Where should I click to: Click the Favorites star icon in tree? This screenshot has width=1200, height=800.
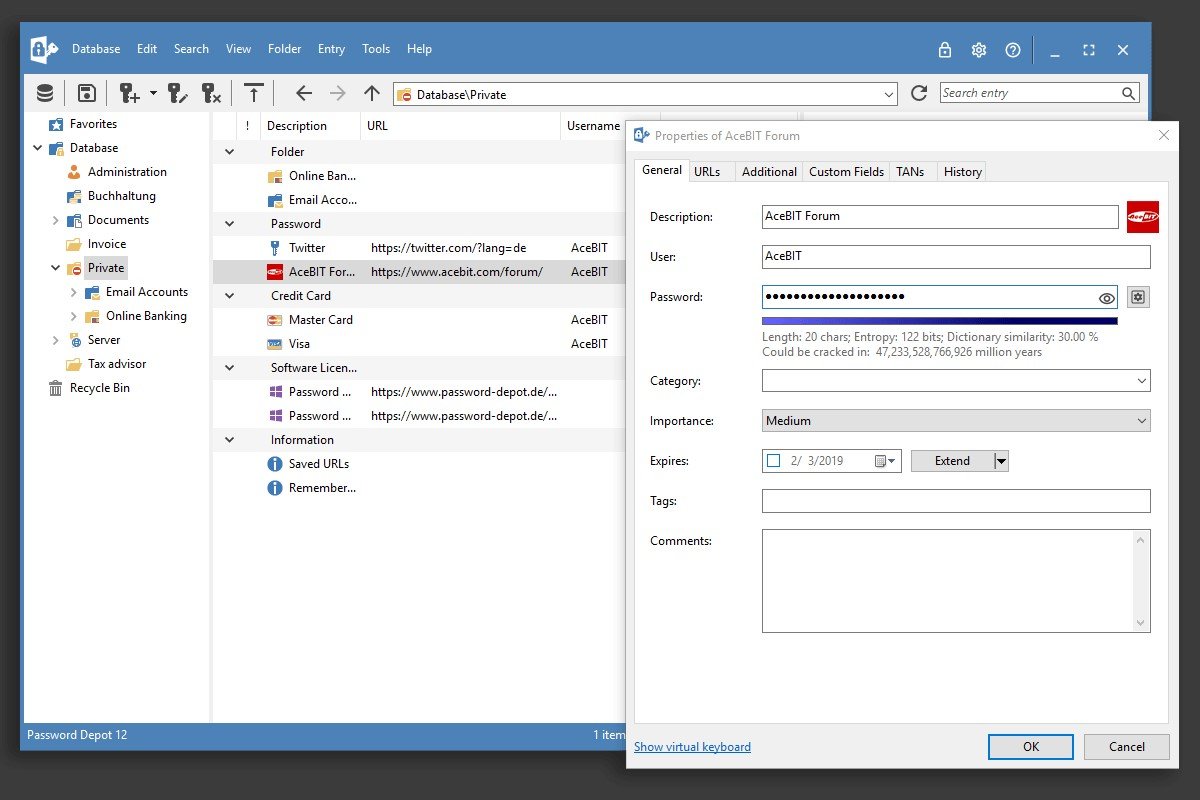[x=55, y=124]
